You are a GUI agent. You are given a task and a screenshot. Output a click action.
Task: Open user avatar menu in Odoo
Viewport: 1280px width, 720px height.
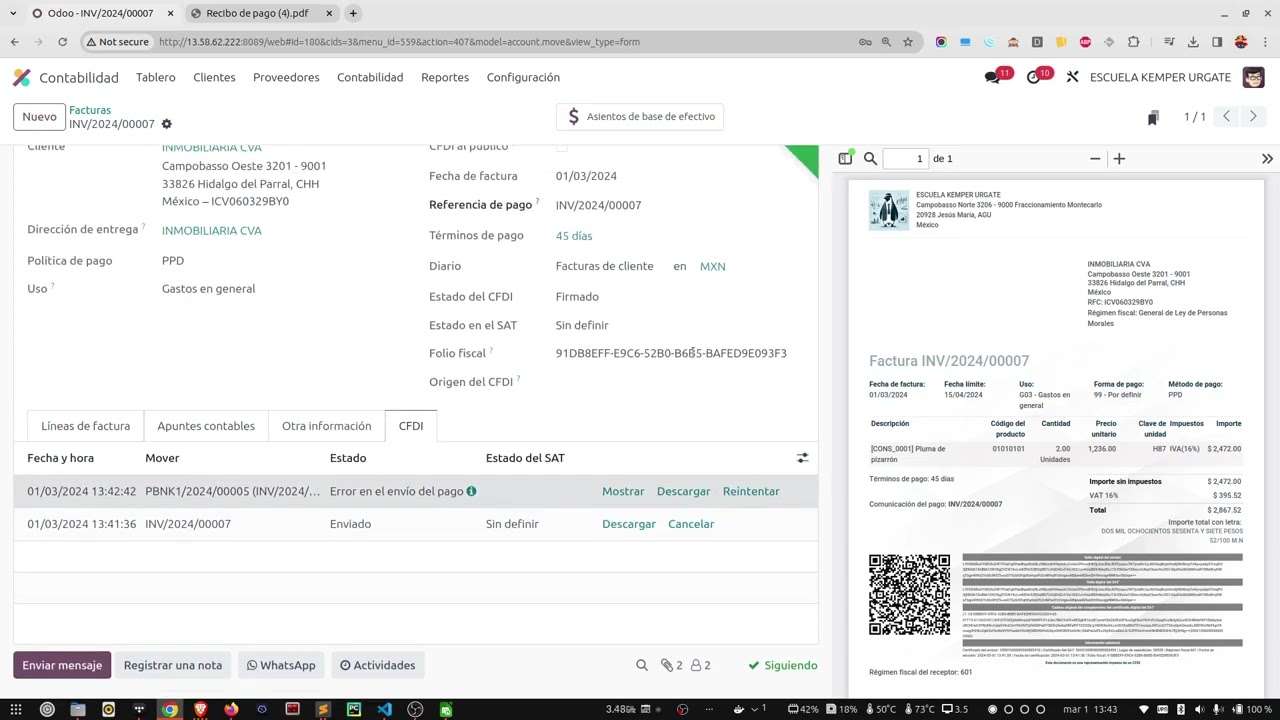coord(1253,77)
